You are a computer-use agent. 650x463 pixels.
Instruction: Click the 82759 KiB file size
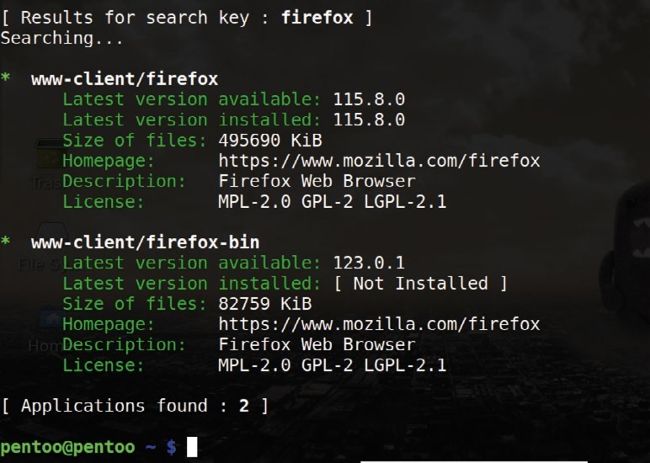tap(264, 303)
